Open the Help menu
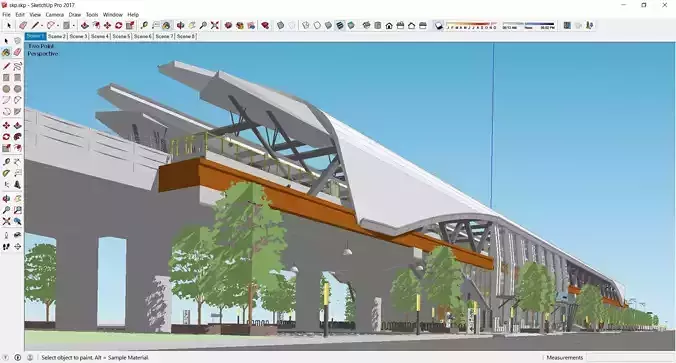Screen dimensions: 676x363 click(133, 15)
